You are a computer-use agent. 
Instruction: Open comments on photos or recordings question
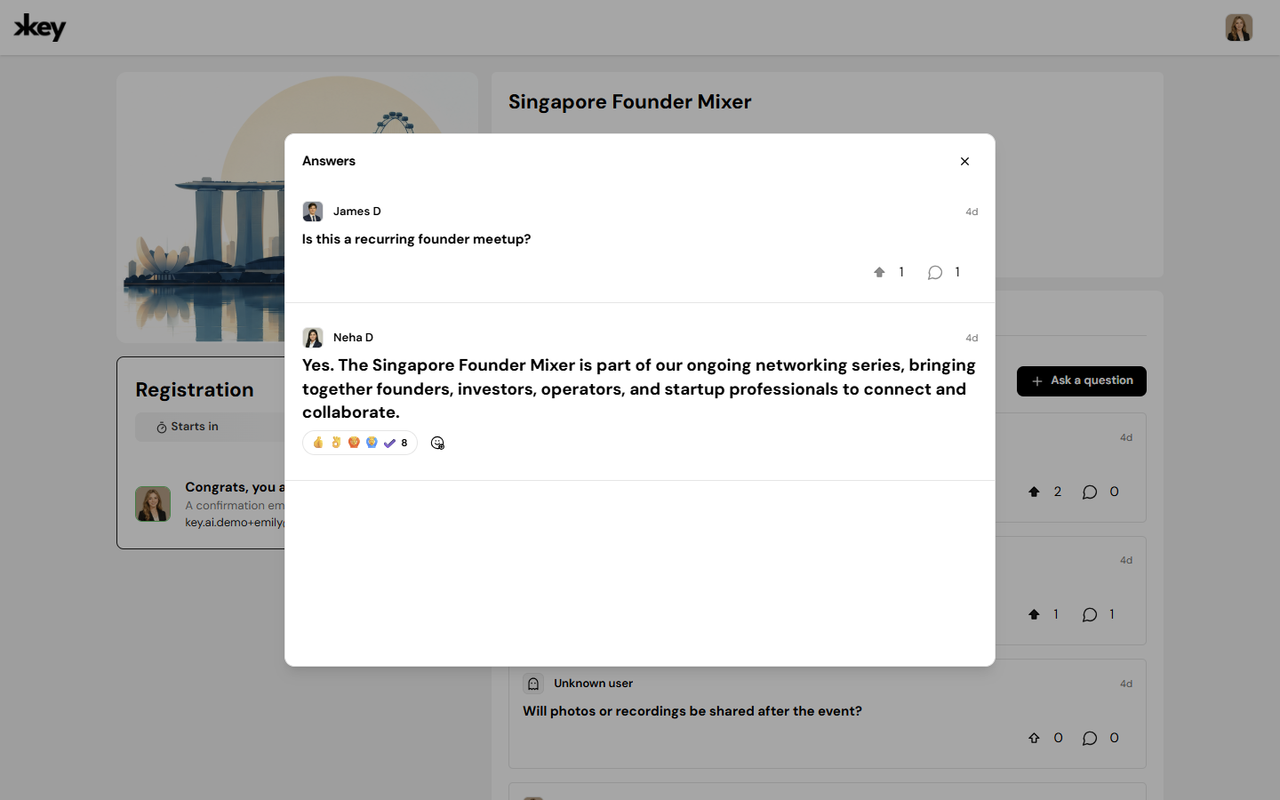(x=1090, y=738)
